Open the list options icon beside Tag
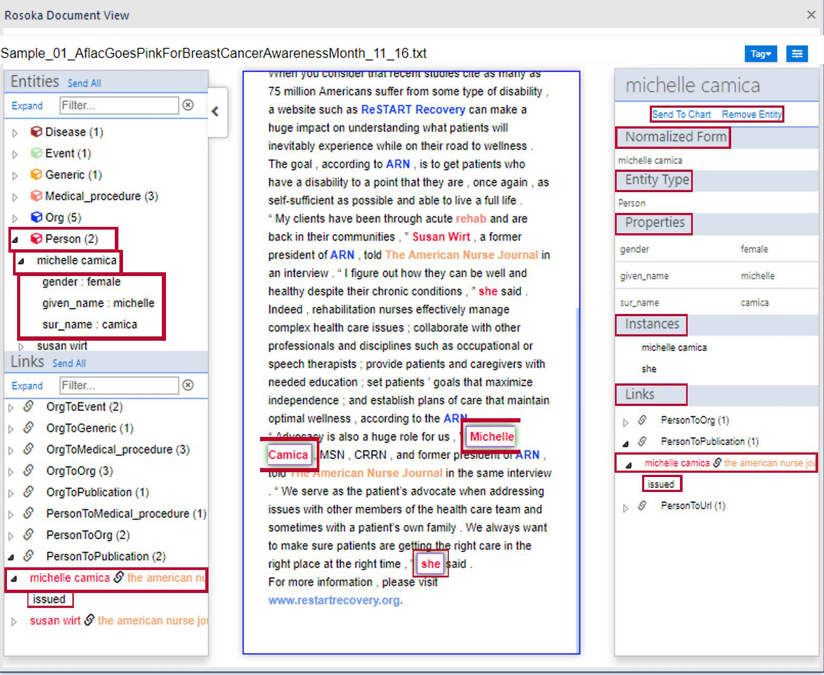Screen dimensions: 824x675 click(x=796, y=54)
